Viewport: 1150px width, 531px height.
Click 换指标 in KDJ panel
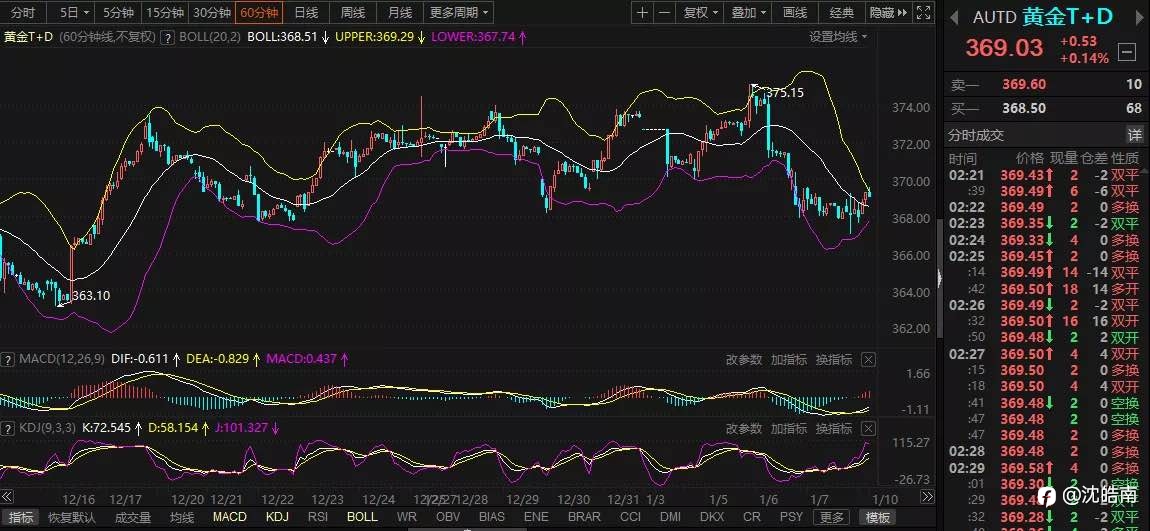click(x=834, y=428)
